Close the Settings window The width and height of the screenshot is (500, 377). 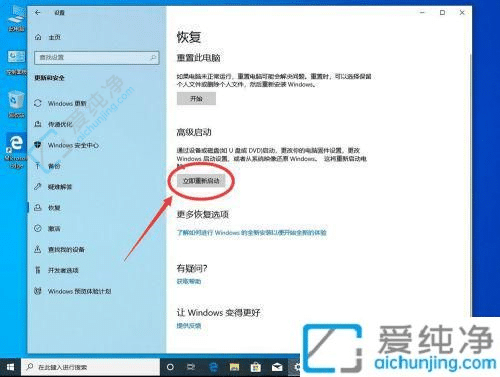tap(462, 13)
